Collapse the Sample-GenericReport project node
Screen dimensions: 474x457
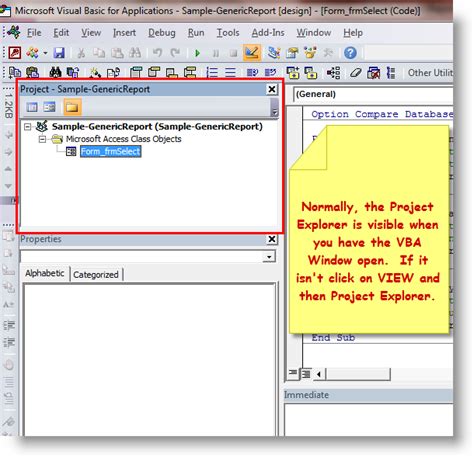tap(28, 126)
